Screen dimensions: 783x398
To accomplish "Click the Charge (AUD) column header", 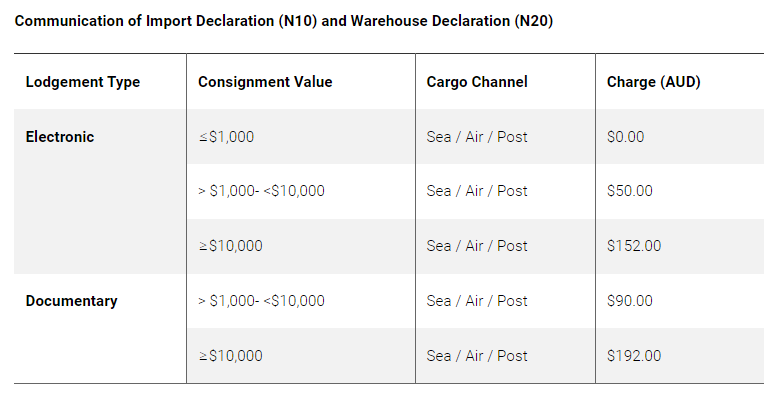I will point(654,82).
